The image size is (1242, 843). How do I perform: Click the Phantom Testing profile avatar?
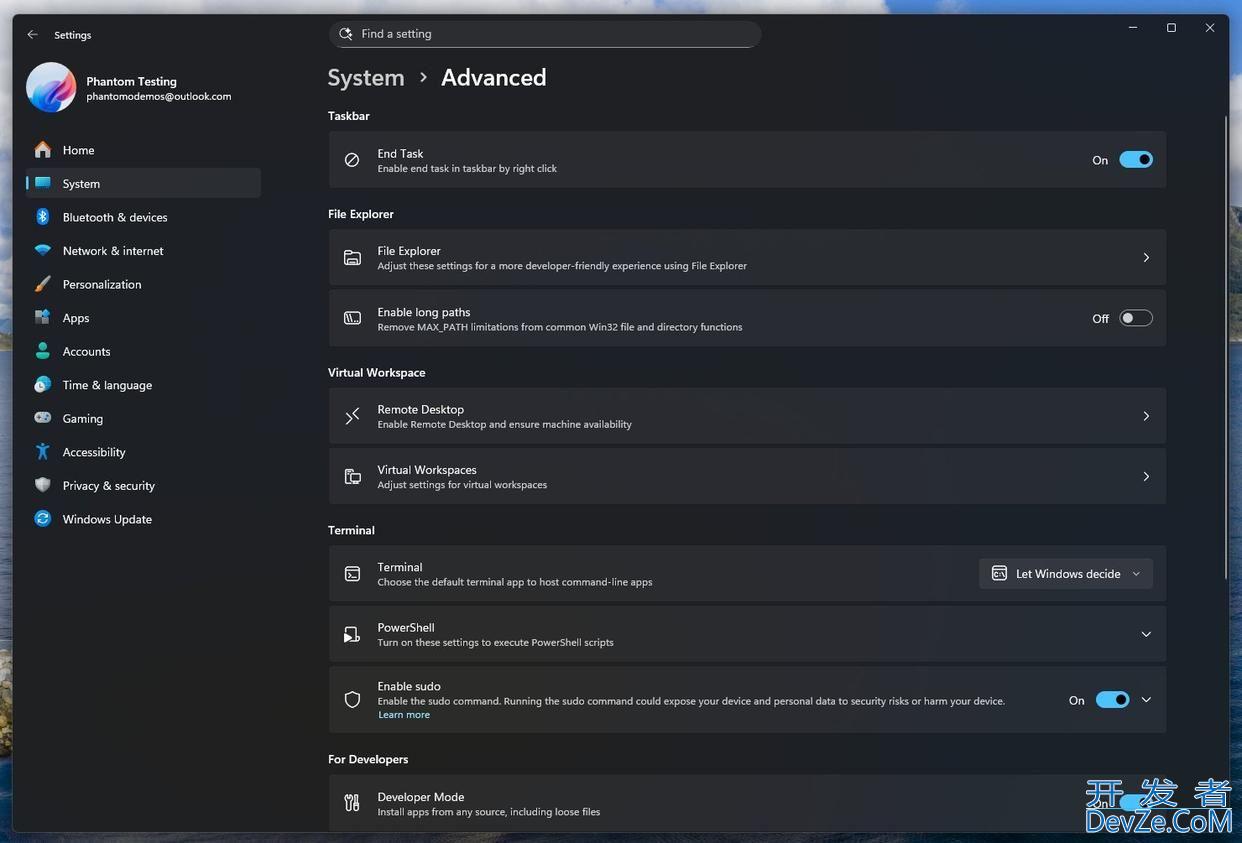pos(51,88)
